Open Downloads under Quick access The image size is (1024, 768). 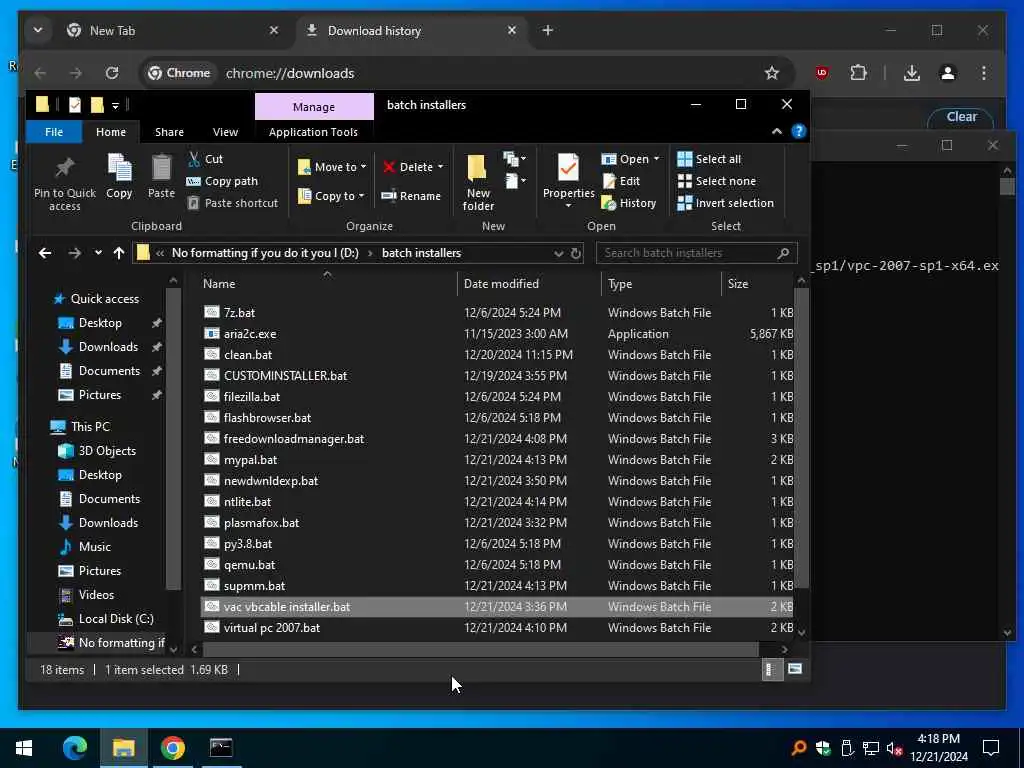tap(108, 347)
